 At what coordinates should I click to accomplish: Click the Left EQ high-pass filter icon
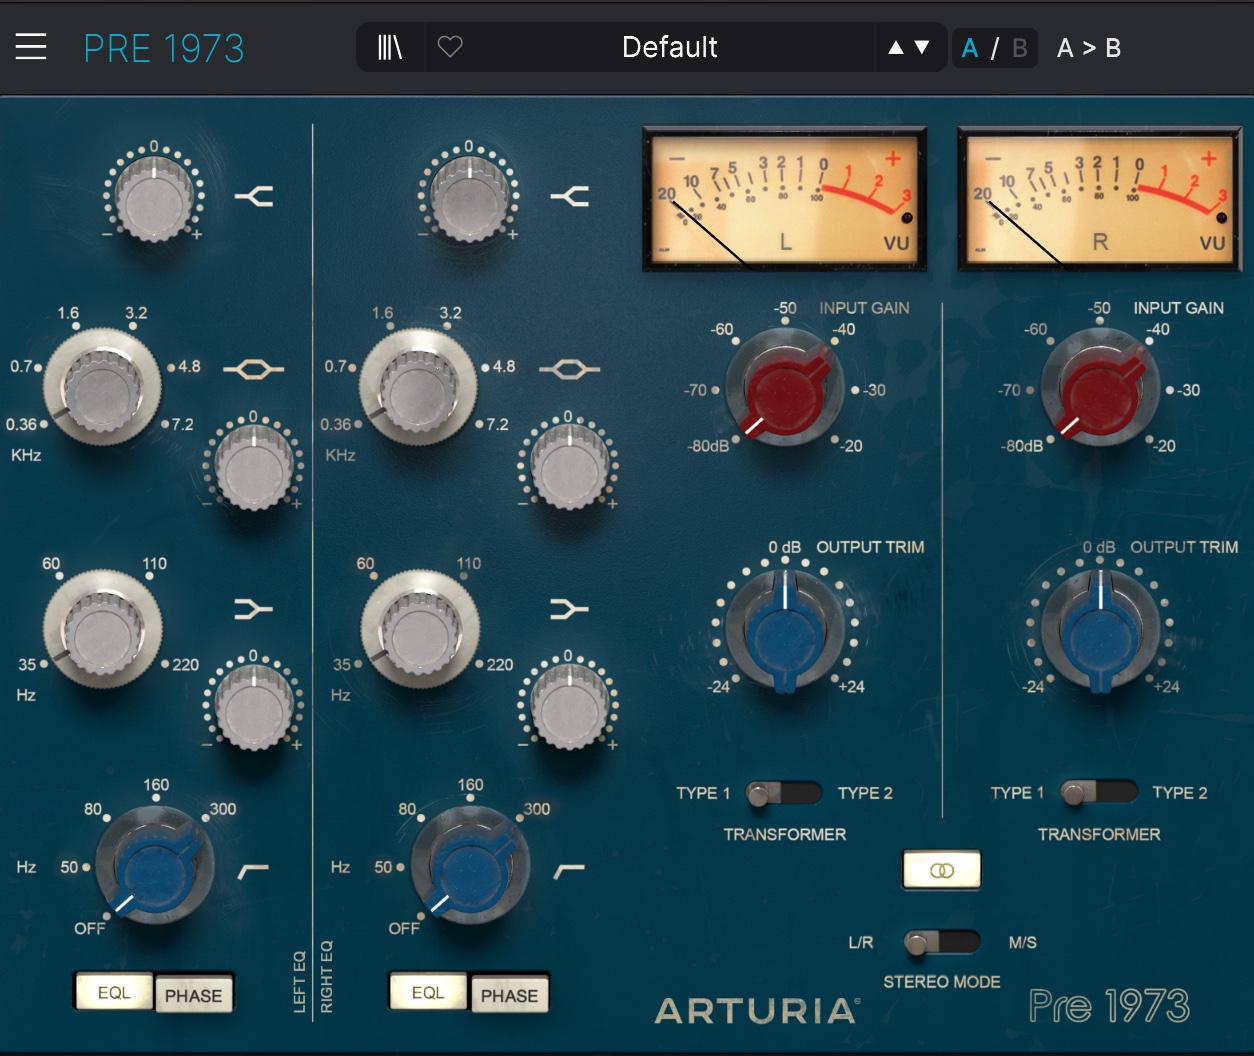253,872
